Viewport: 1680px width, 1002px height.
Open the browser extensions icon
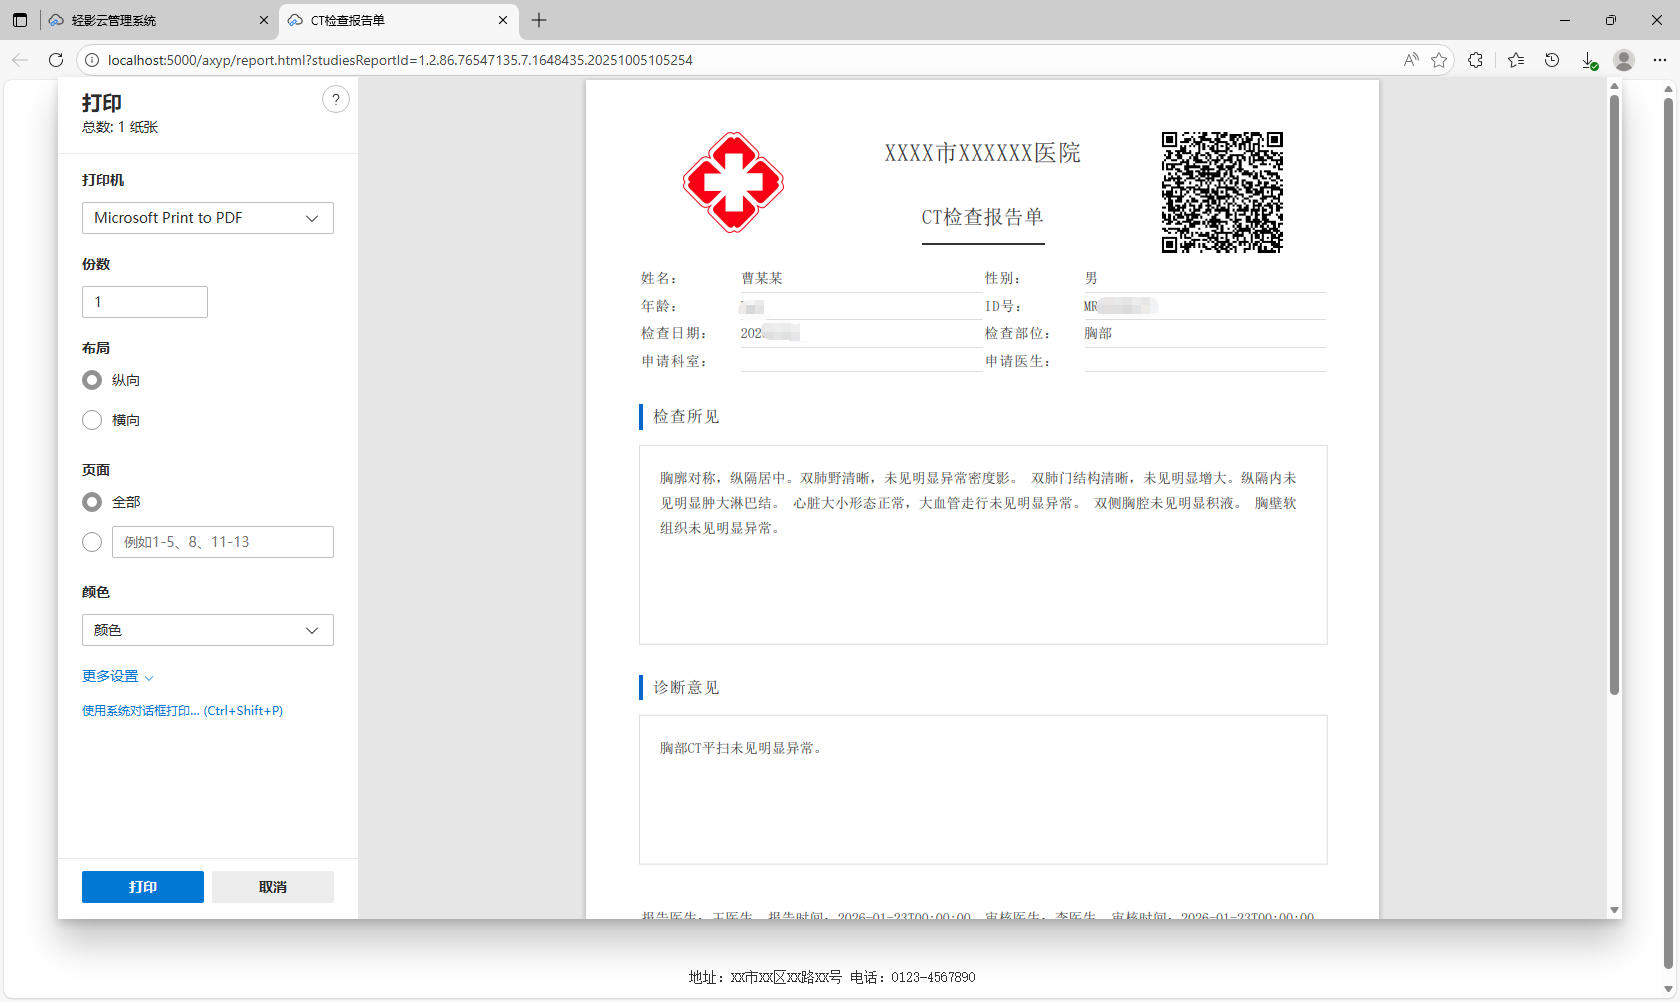[x=1475, y=60]
